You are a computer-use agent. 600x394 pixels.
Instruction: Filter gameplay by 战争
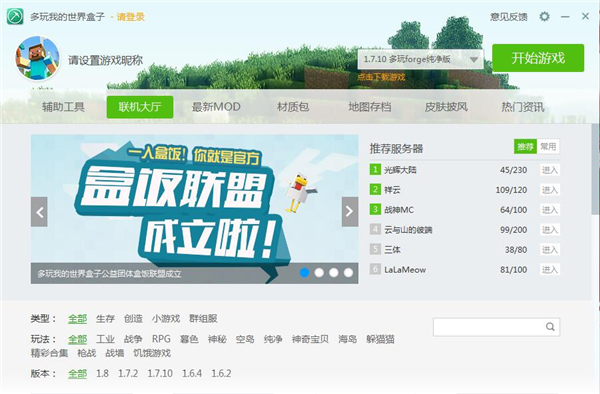133,339
